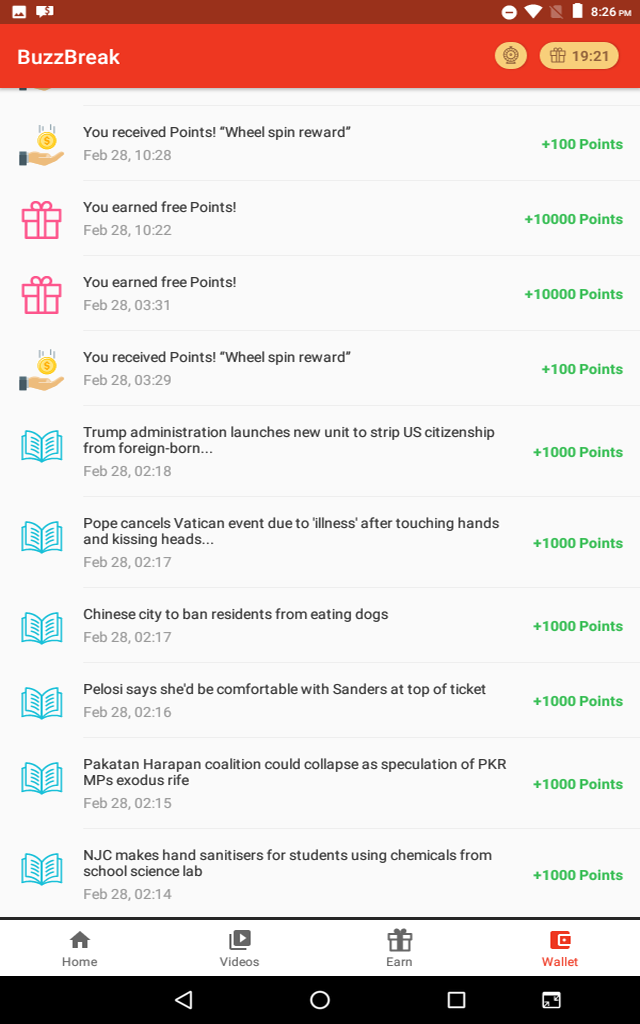Tap the spin wheel icon in header
The image size is (640, 1024).
tap(511, 56)
